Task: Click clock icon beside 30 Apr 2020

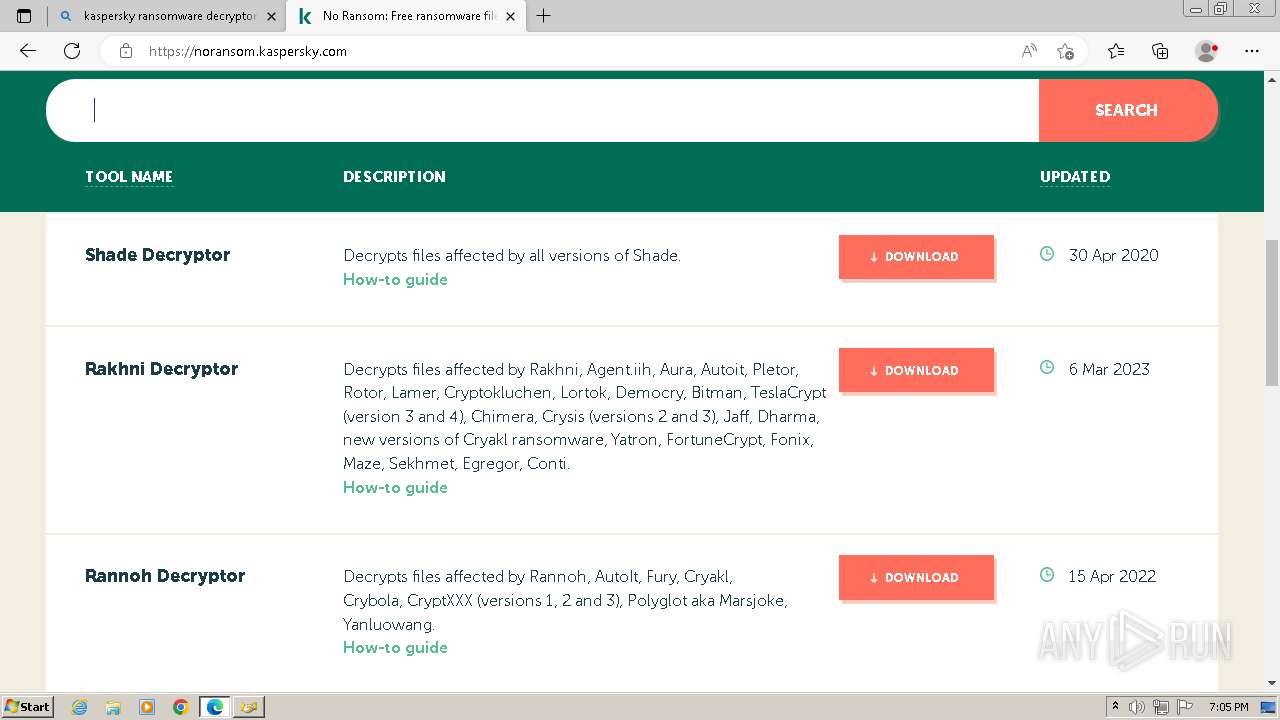Action: [1047, 254]
